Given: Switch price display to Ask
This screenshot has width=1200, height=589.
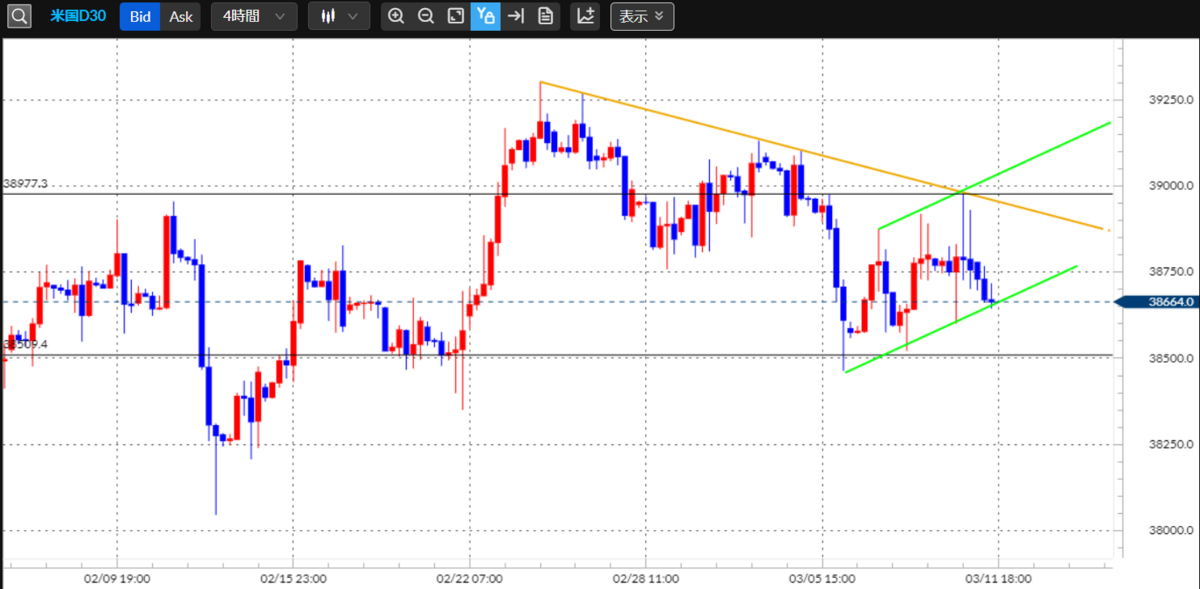Looking at the screenshot, I should (181, 16).
